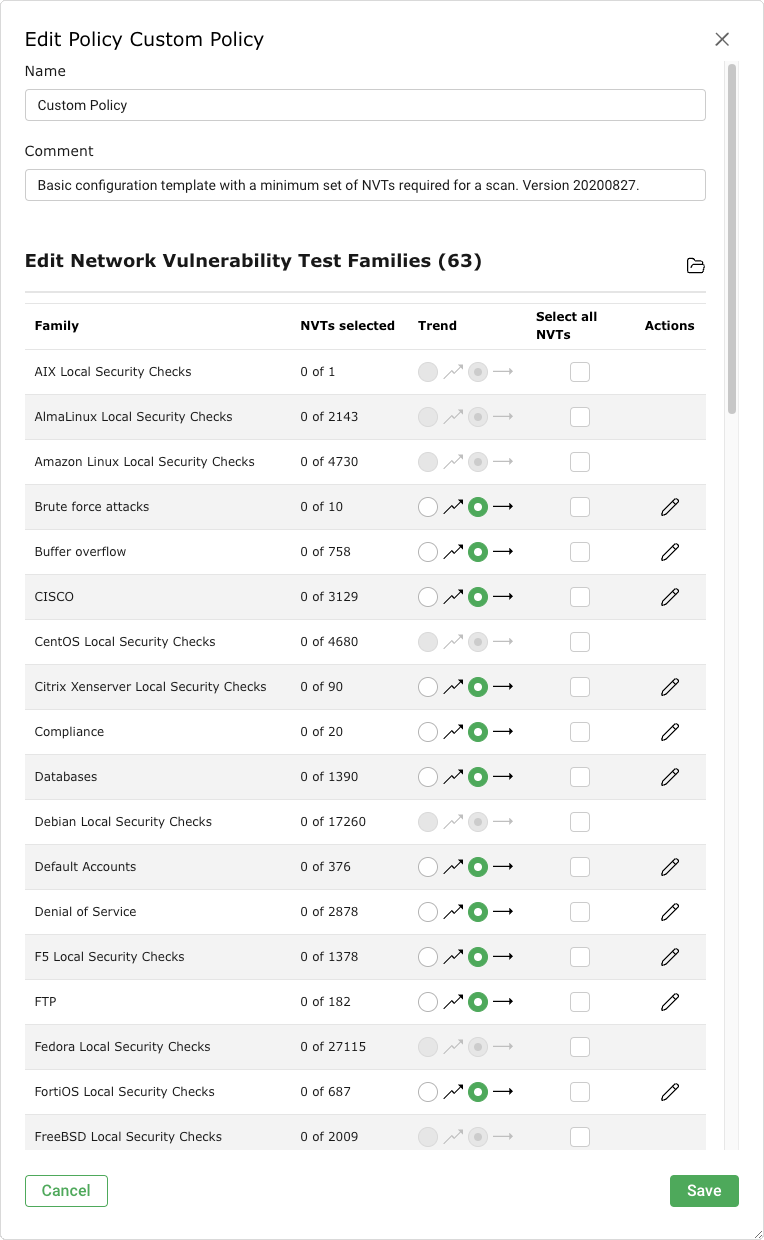Click the Name input field
Image resolution: width=764 pixels, height=1240 pixels.
[365, 105]
